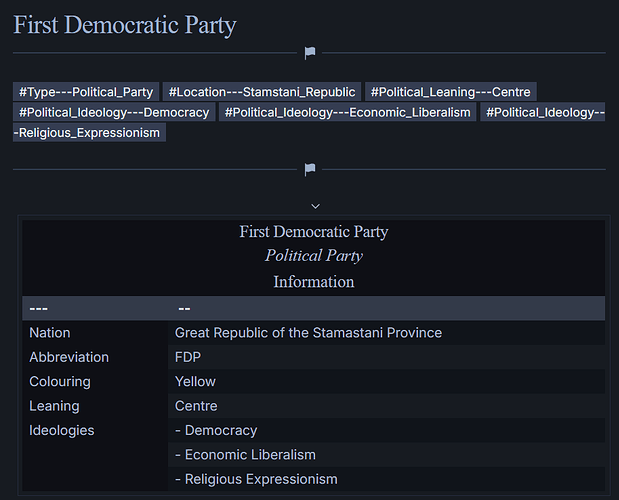Select the Democracy row in Ideologies
The image size is (619, 500).
coord(216,430)
